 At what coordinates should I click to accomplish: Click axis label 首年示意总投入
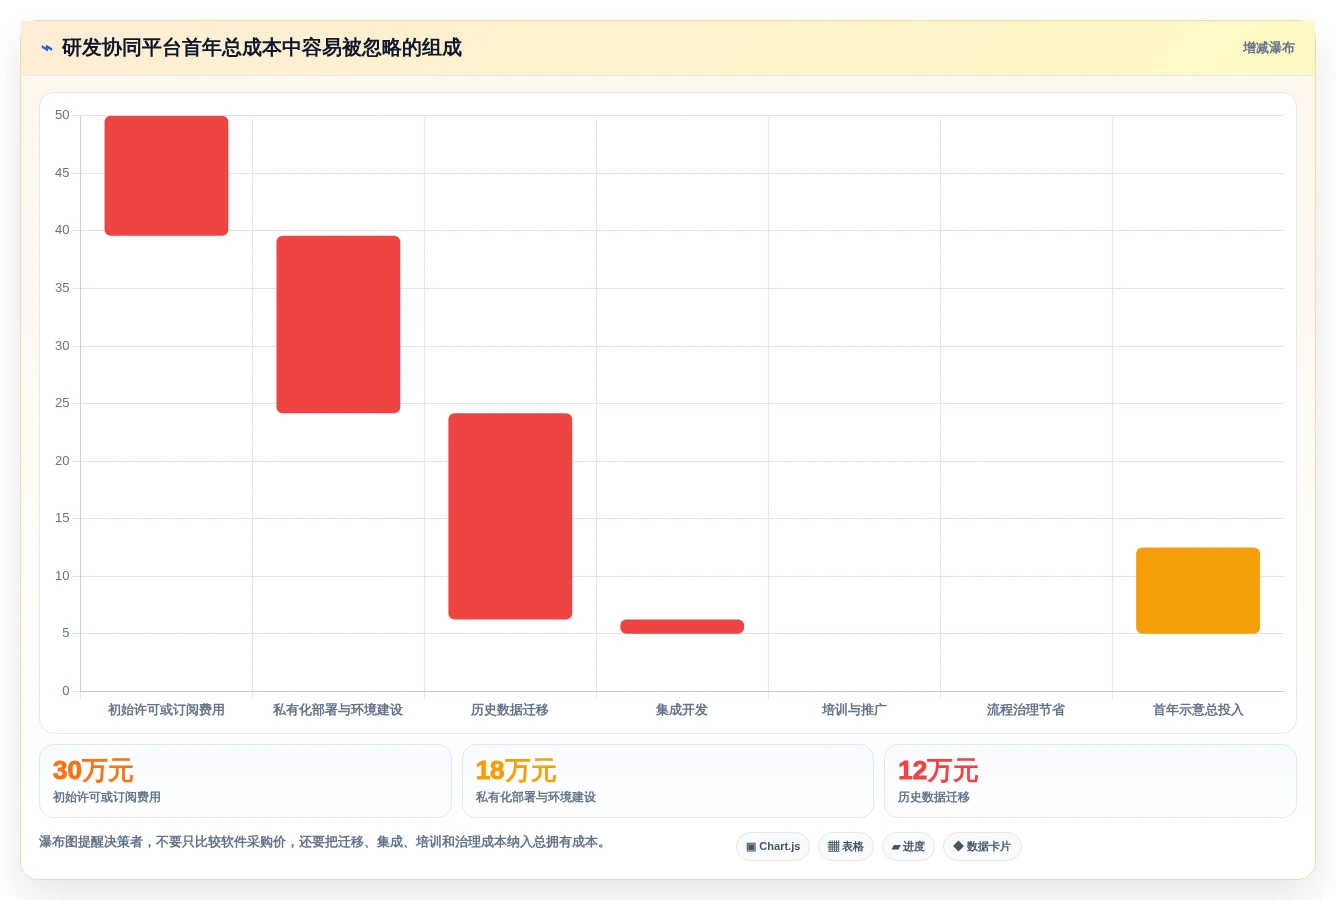coord(1198,710)
